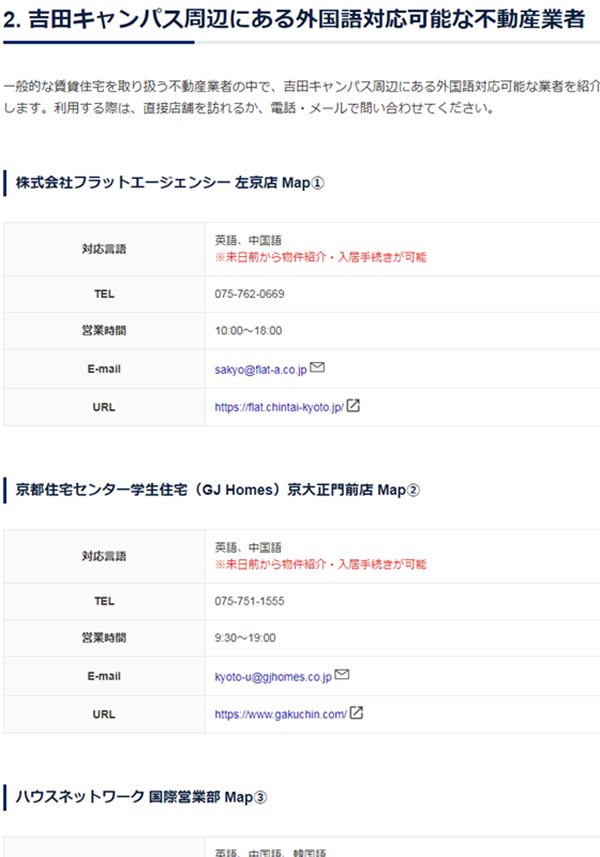The width and height of the screenshot is (600, 857).
Task: Open the https://flat.chintai-kyoto.jp/ link
Action: click(279, 407)
